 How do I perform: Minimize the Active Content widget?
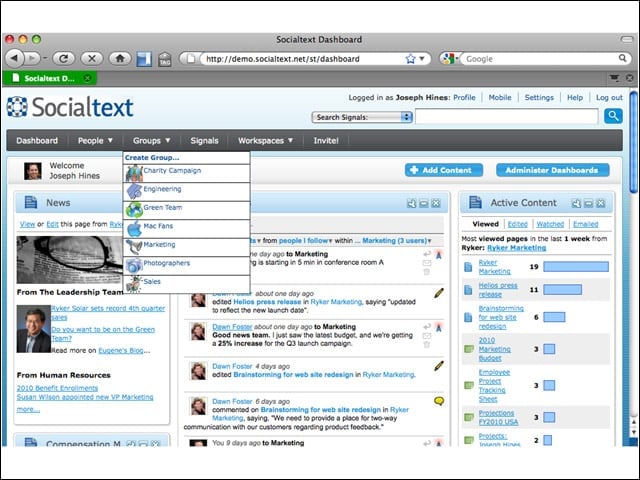pyautogui.click(x=589, y=203)
